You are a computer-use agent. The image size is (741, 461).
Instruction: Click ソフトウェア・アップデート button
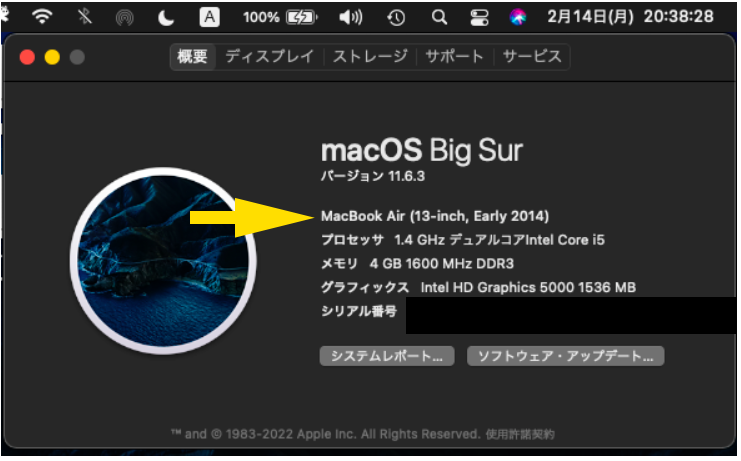(x=566, y=356)
